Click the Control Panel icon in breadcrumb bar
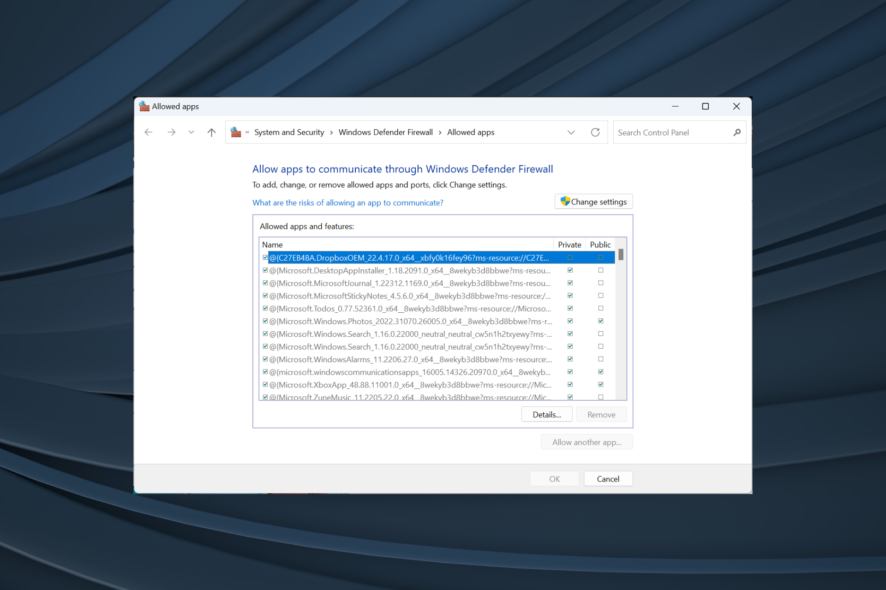Screen dimensions: 886x590 pyautogui.click(x=234, y=131)
